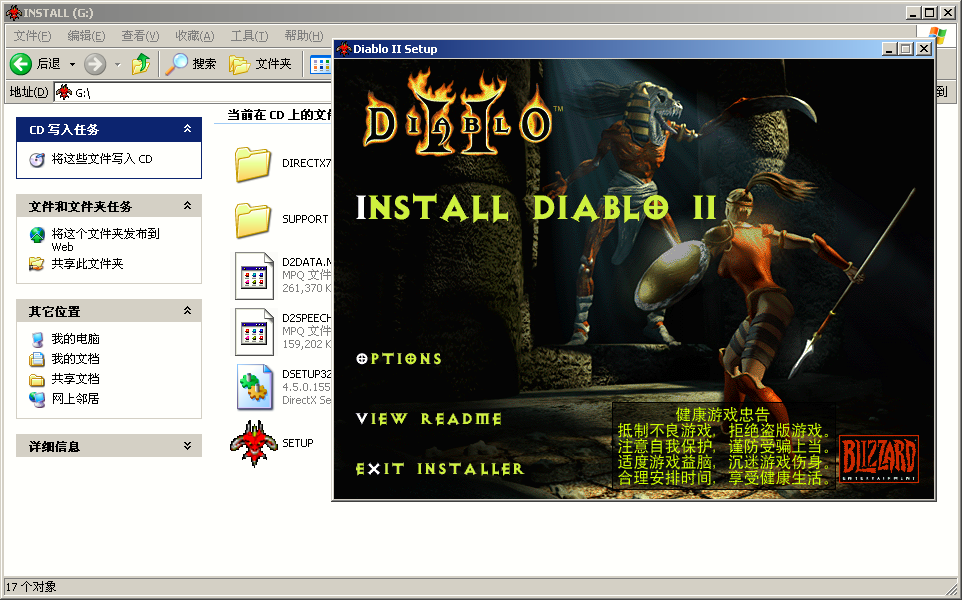Click VIEW README in the installer
This screenshot has width=962, height=600.
point(429,419)
